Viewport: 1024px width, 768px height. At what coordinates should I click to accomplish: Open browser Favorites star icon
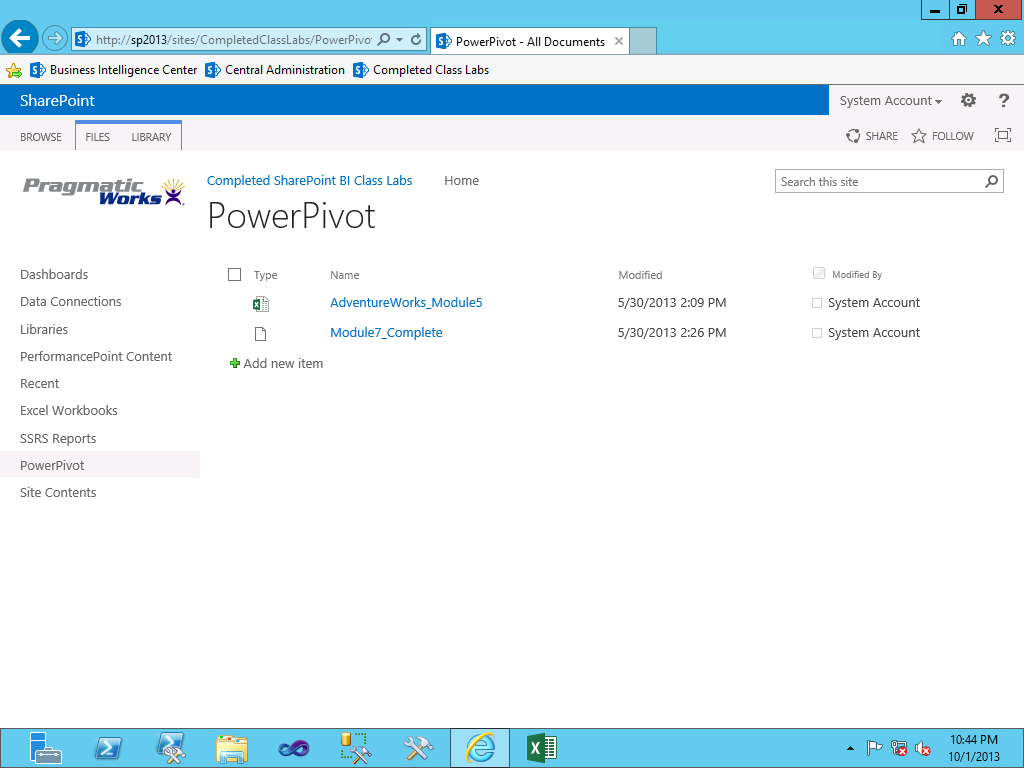[x=983, y=39]
